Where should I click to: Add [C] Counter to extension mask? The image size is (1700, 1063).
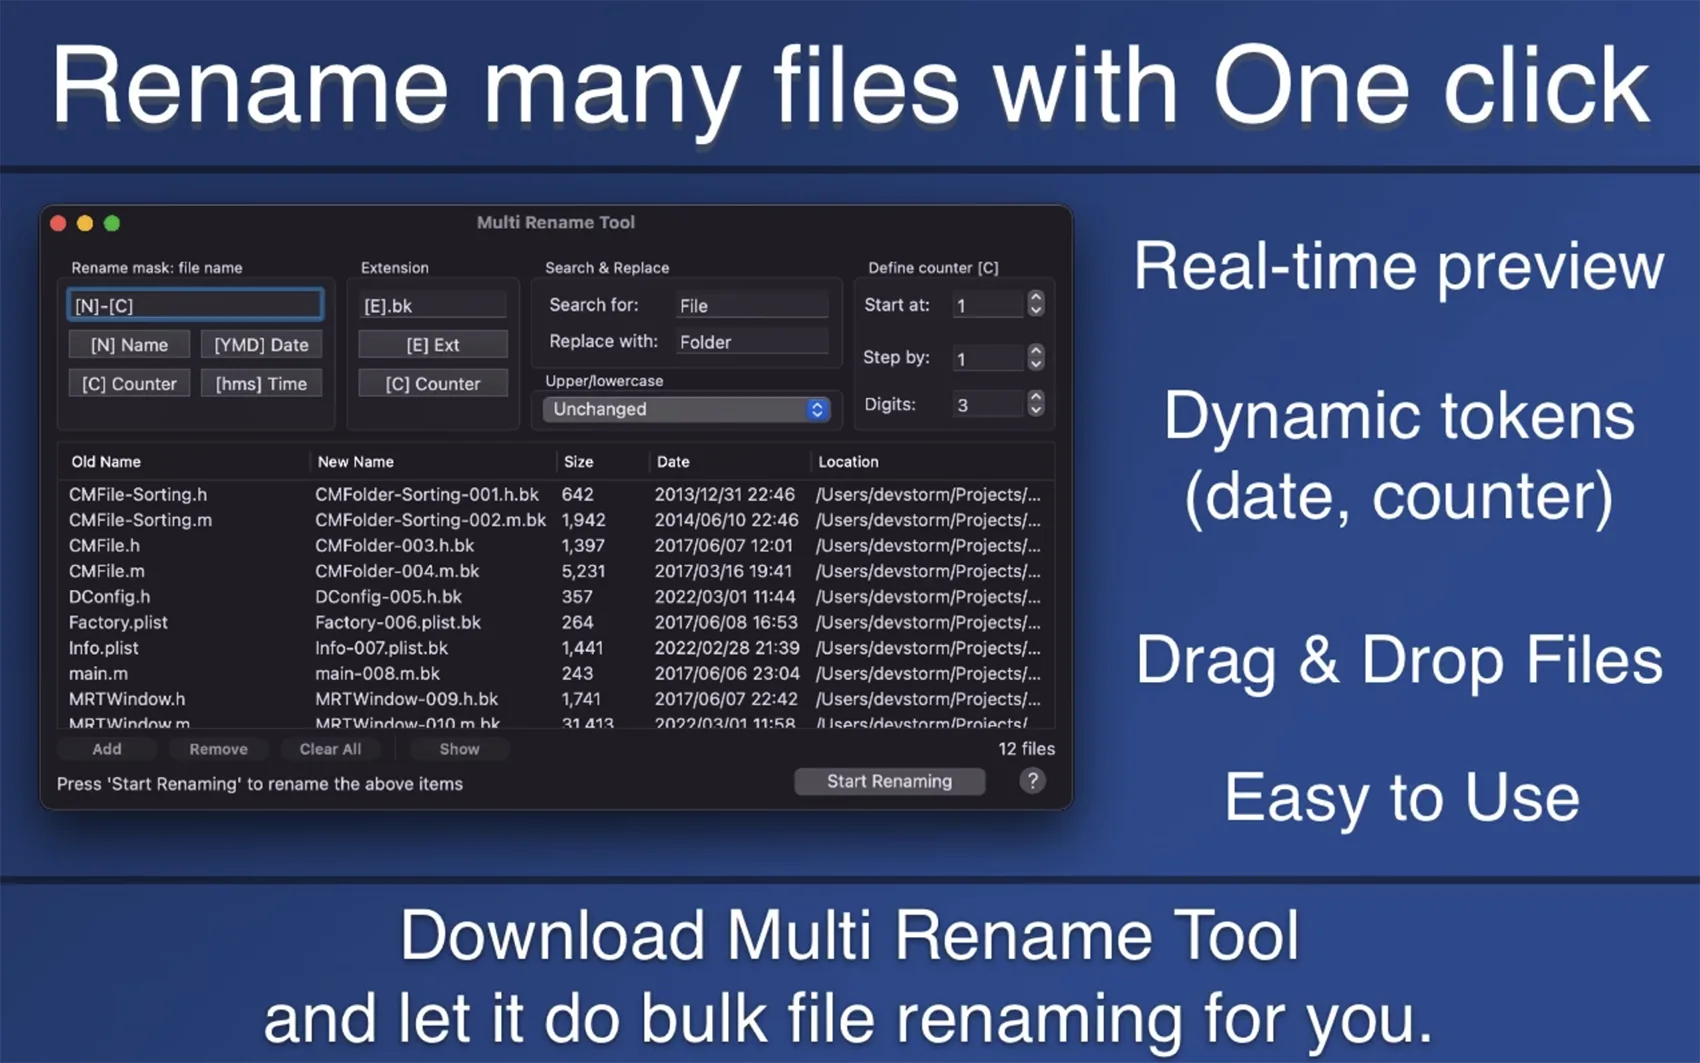coord(432,384)
